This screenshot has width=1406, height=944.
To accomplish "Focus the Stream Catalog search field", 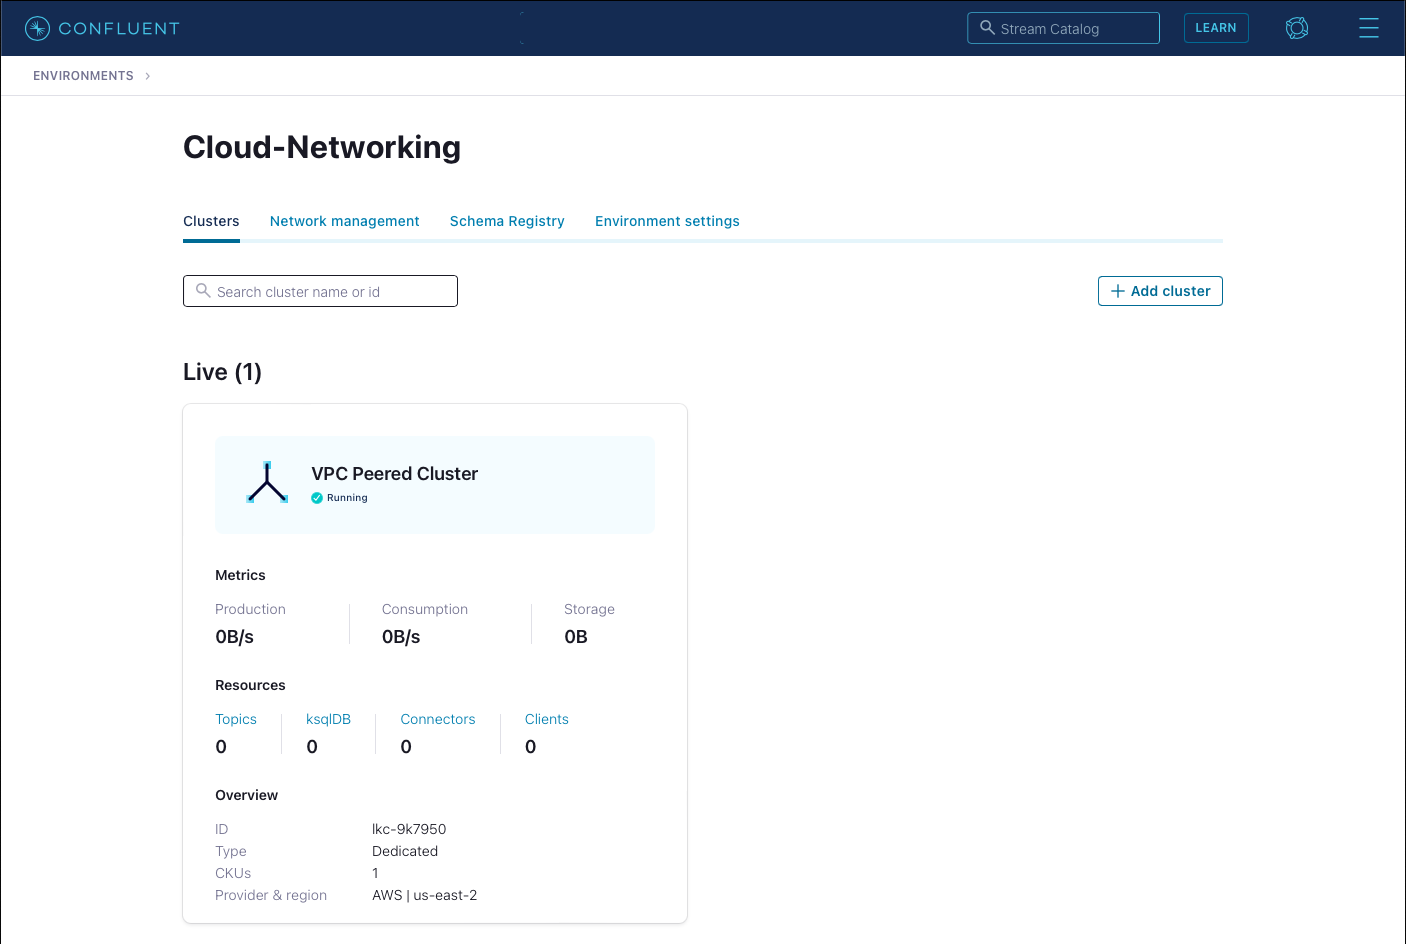I will pos(1063,28).
